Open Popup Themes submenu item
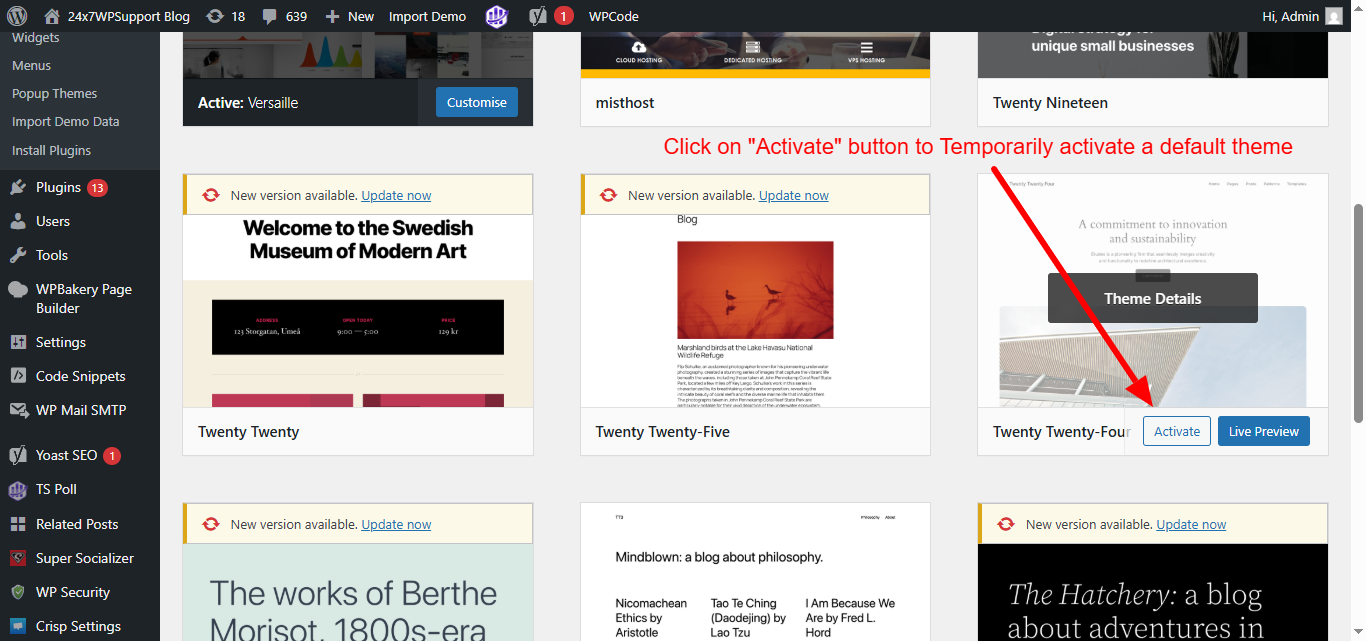Image resolution: width=1366 pixels, height=641 pixels. (54, 93)
